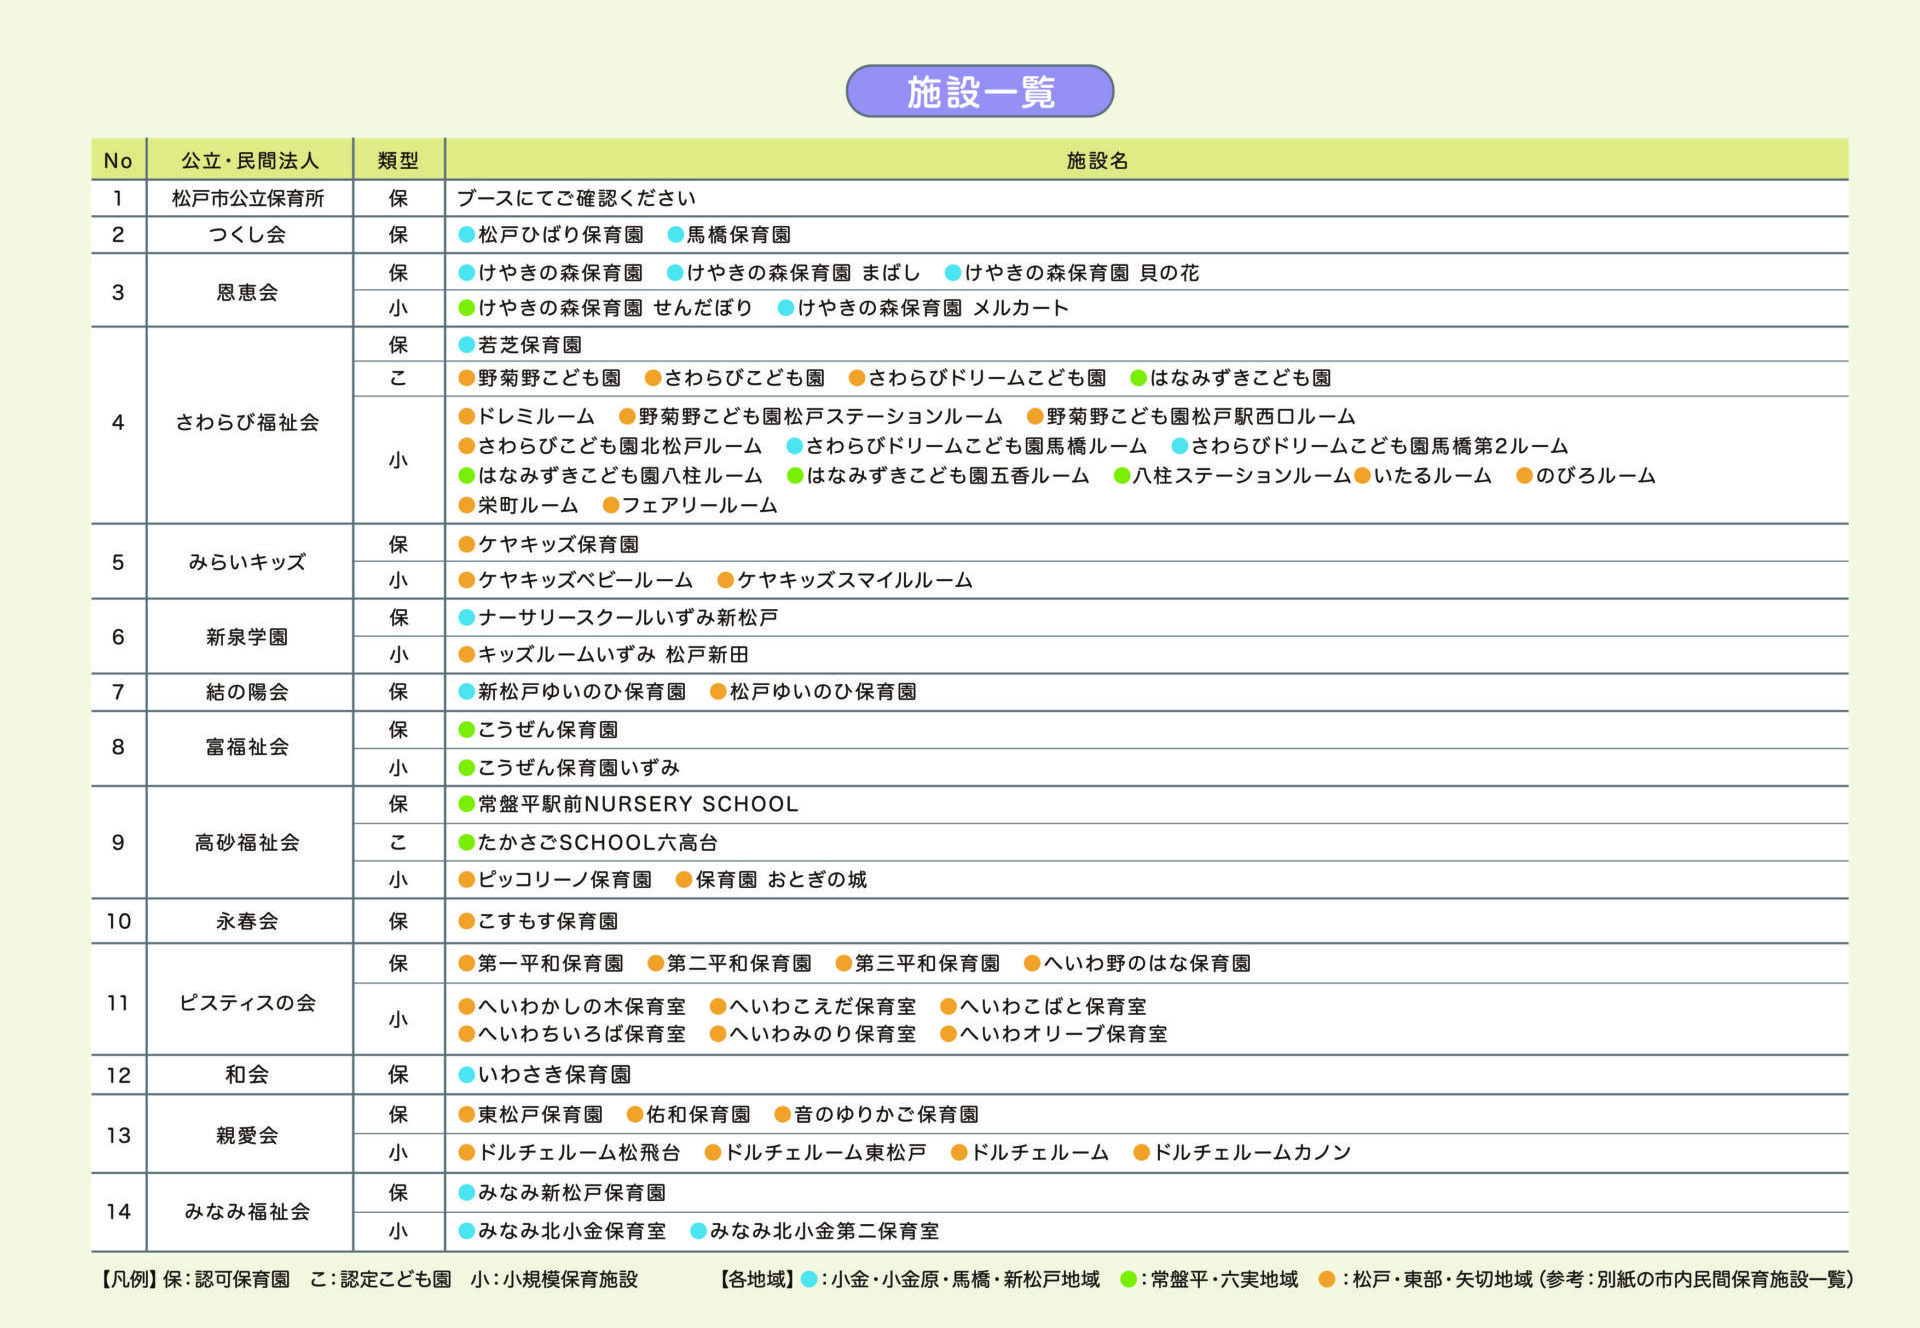The width and height of the screenshot is (1920, 1328).
Task: Click the 施設名 column header
Action: point(1097,160)
